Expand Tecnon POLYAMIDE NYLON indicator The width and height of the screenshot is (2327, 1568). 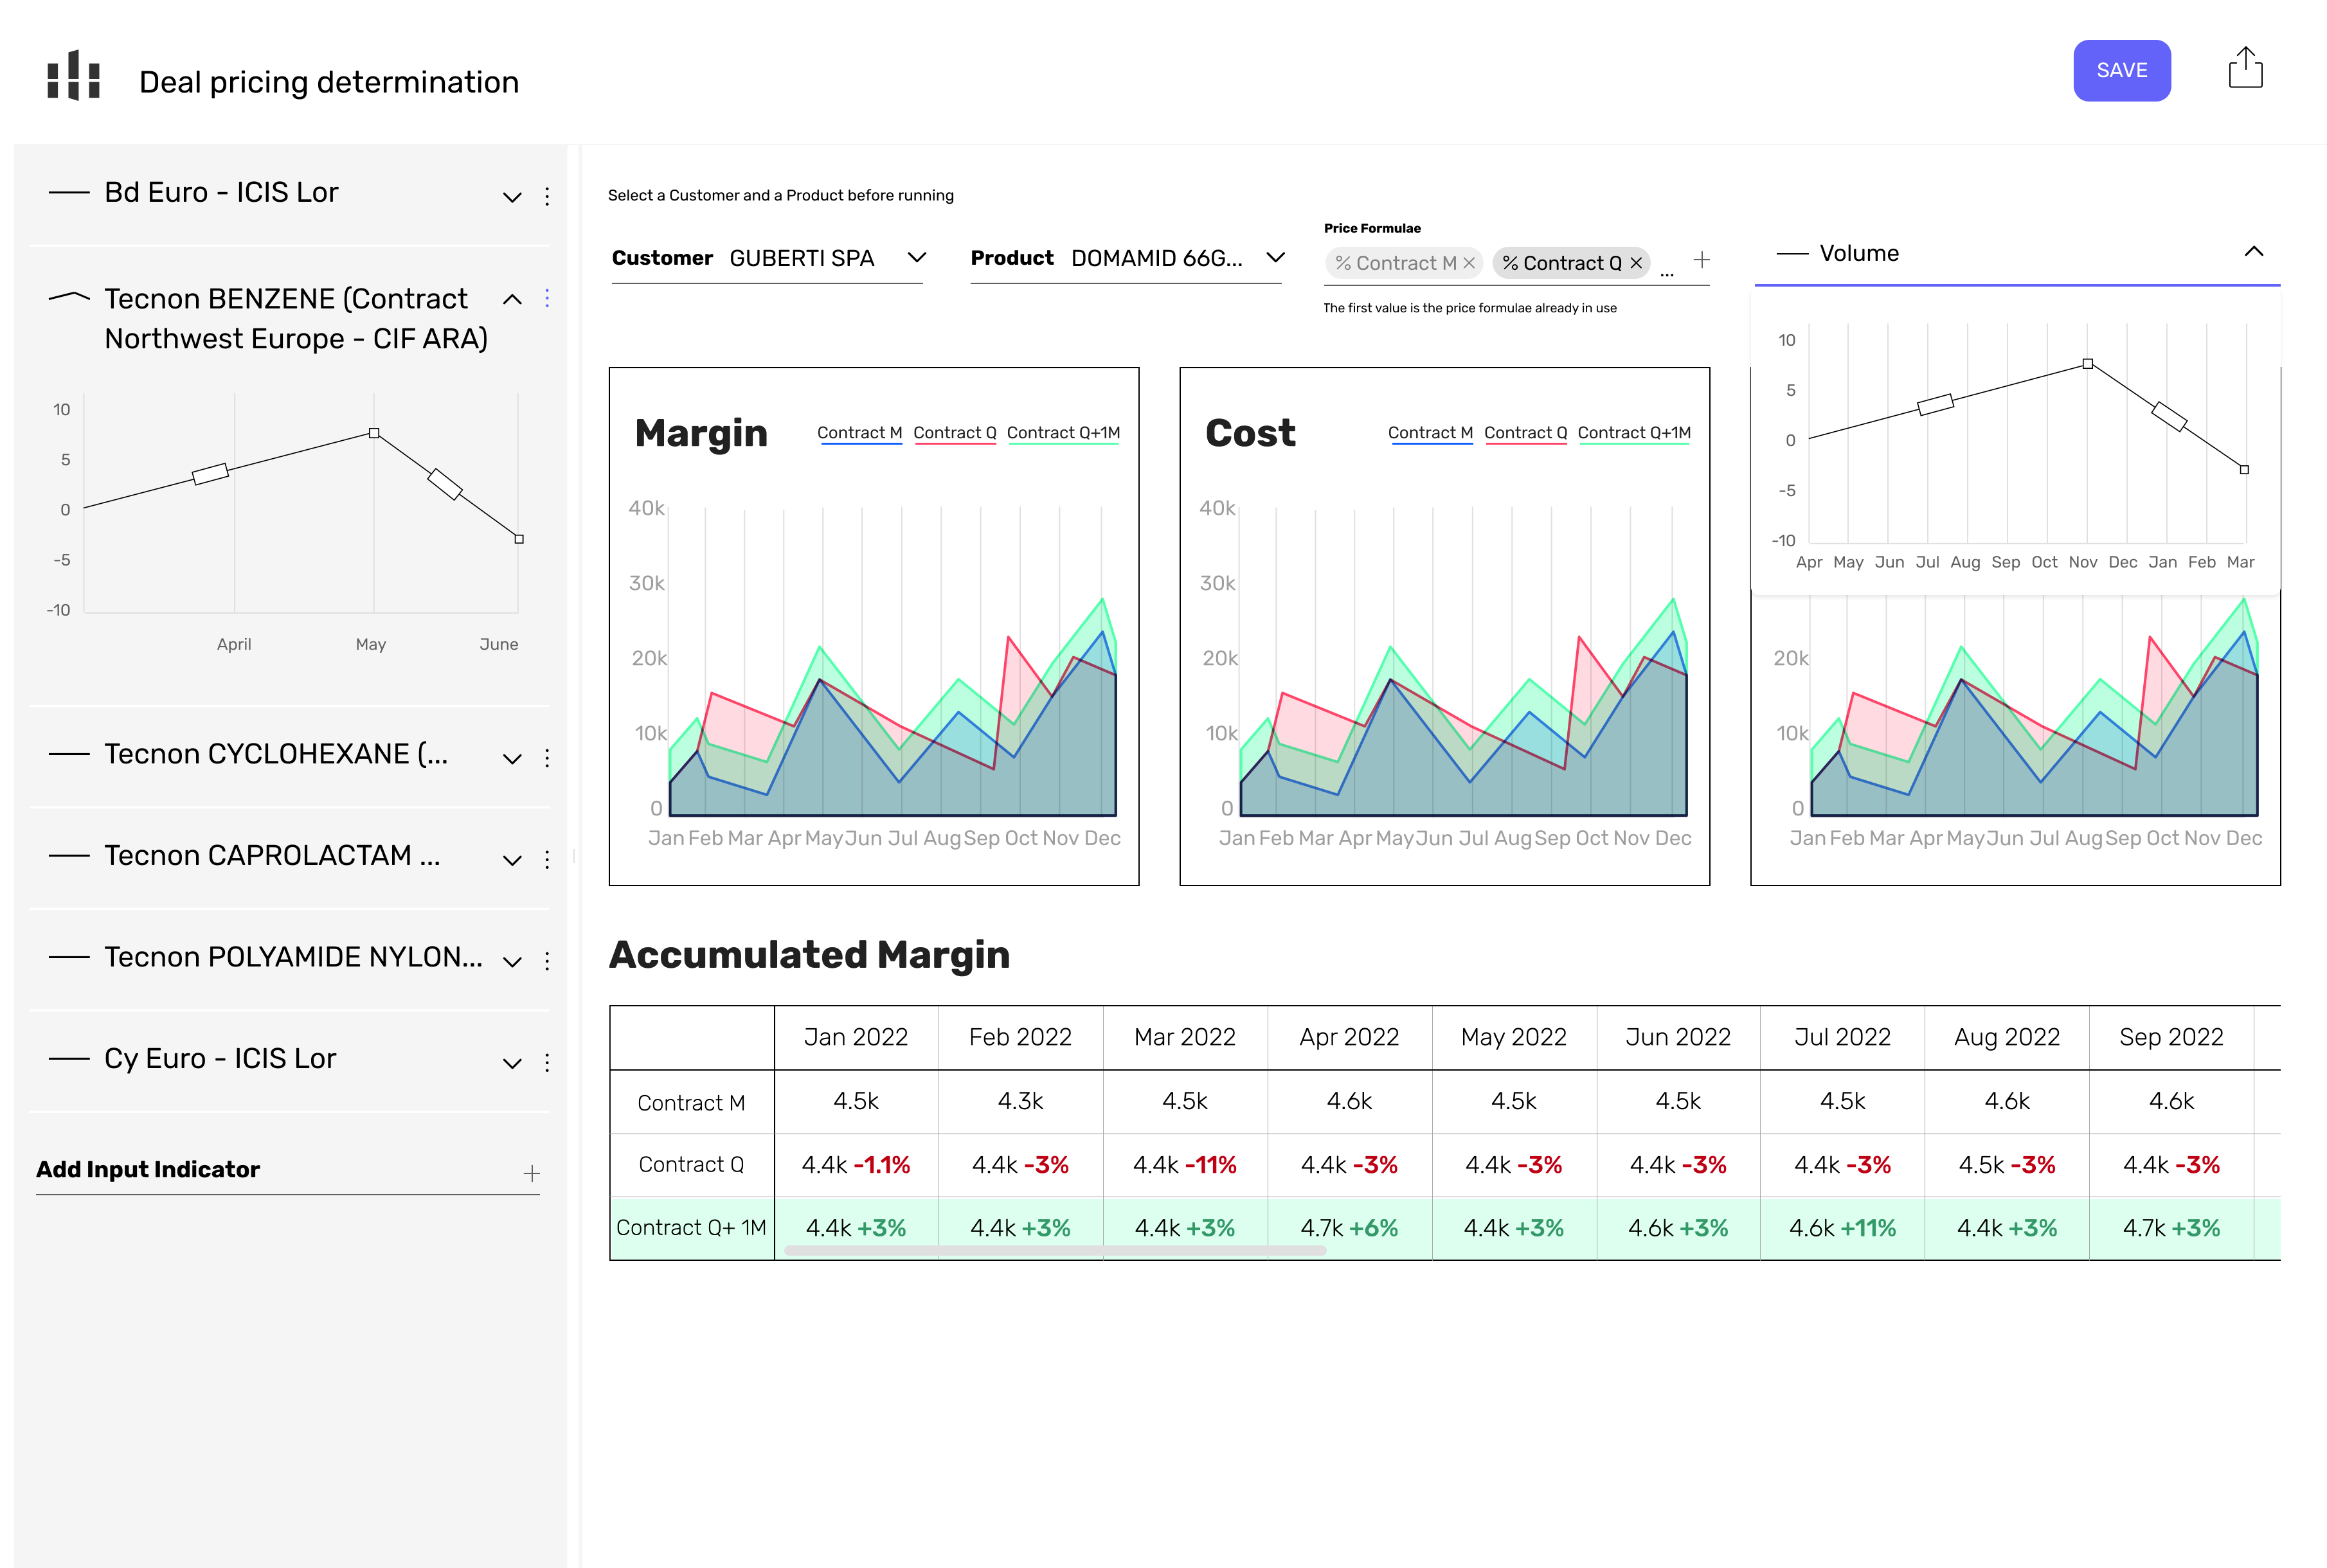click(x=512, y=962)
